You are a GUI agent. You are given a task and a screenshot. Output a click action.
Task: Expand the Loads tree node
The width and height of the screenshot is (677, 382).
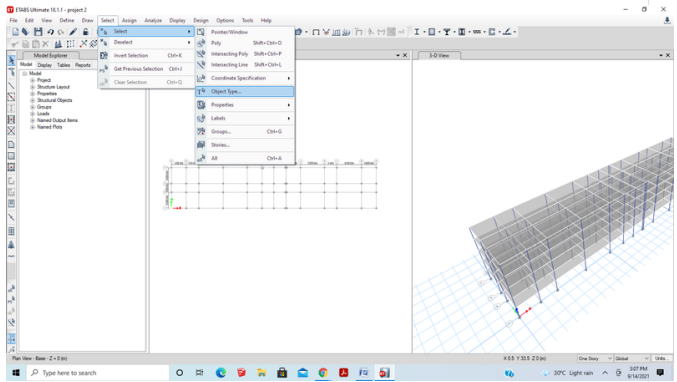[x=32, y=114]
